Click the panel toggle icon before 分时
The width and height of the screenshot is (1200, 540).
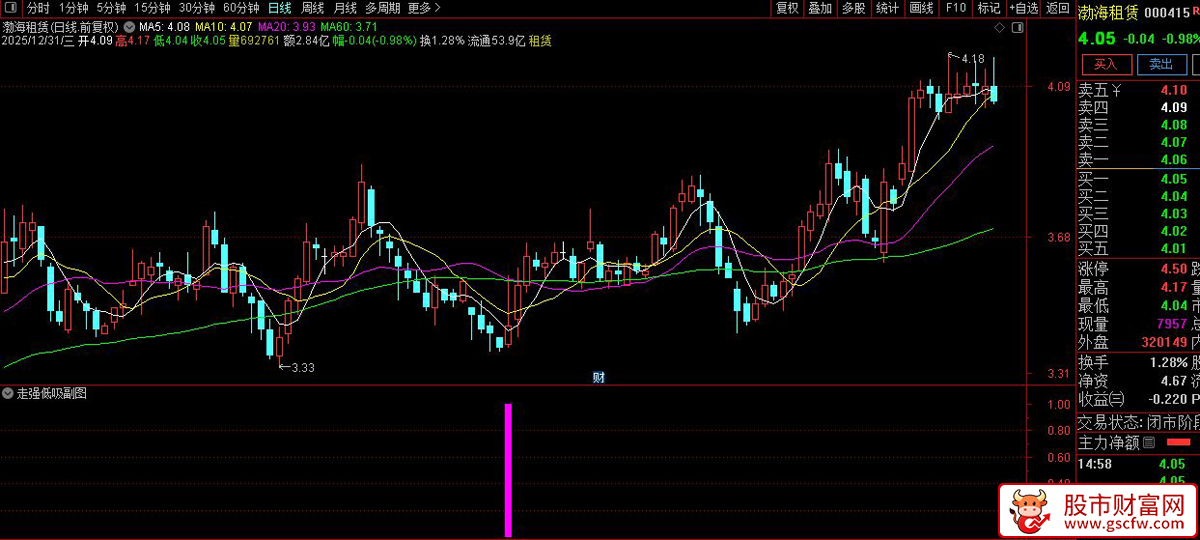(x=11, y=8)
